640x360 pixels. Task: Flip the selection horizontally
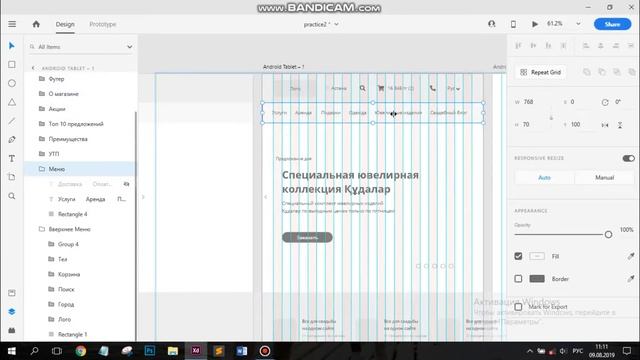click(x=605, y=125)
